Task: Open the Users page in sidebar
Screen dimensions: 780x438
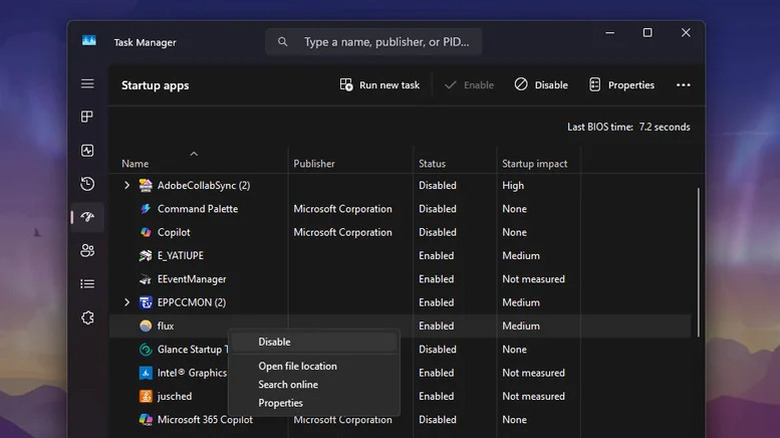Action: [x=88, y=251]
